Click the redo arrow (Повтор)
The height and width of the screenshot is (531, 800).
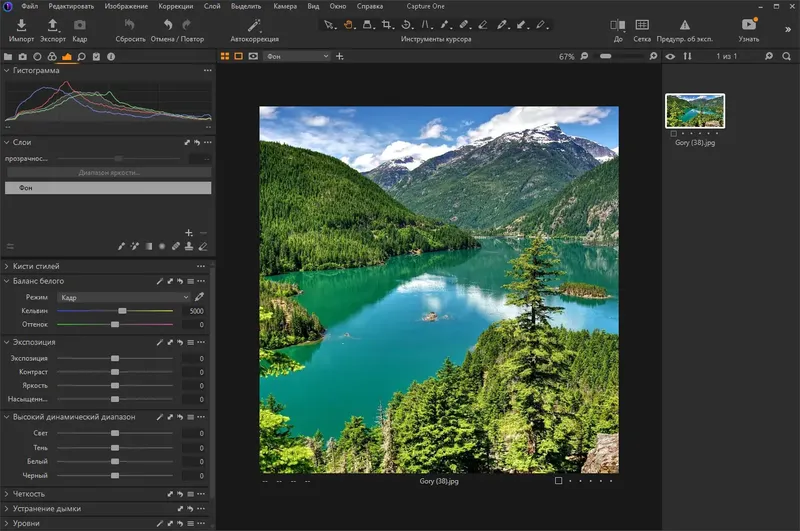187,24
